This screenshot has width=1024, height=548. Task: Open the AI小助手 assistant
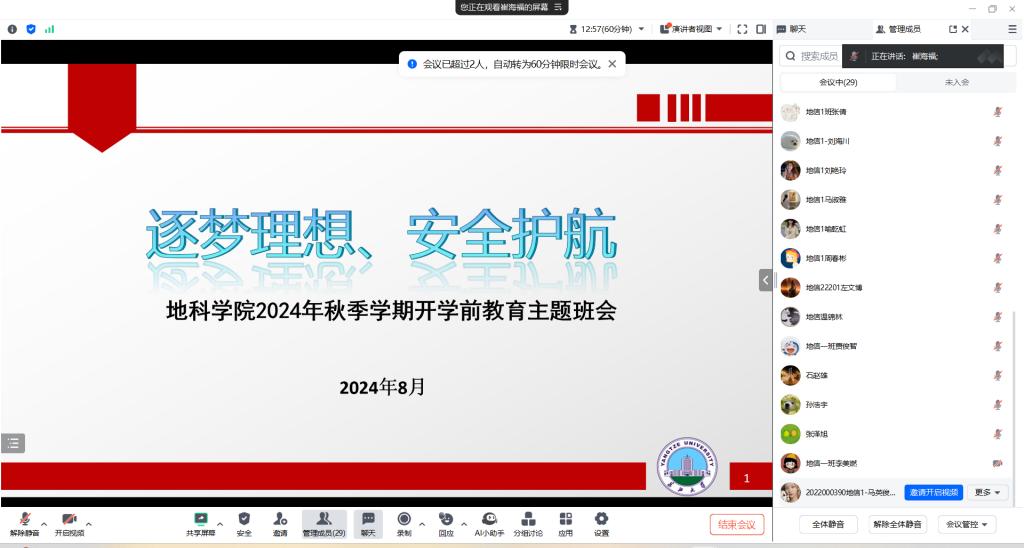489,523
